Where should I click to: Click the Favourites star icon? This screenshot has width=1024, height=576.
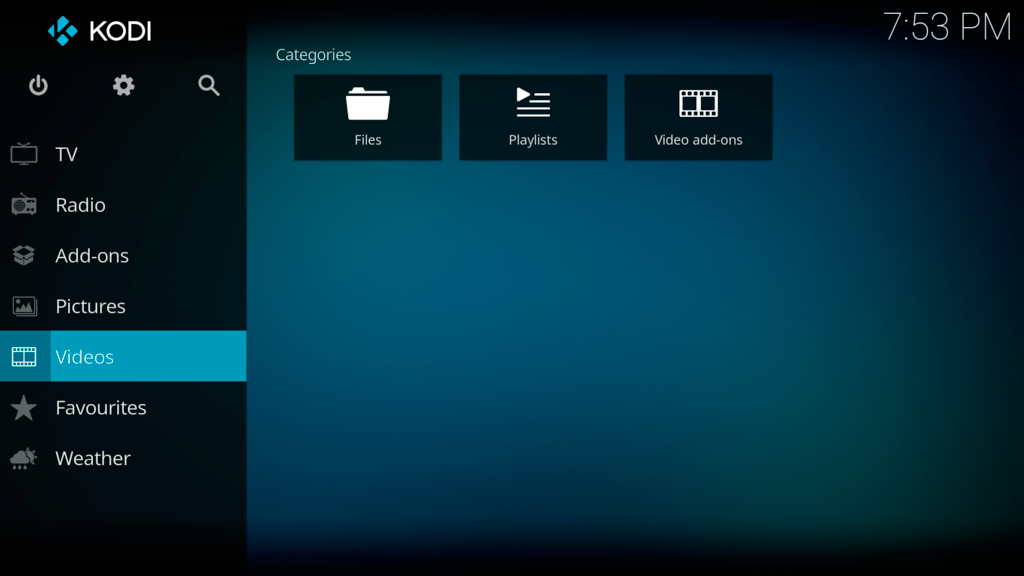point(24,408)
